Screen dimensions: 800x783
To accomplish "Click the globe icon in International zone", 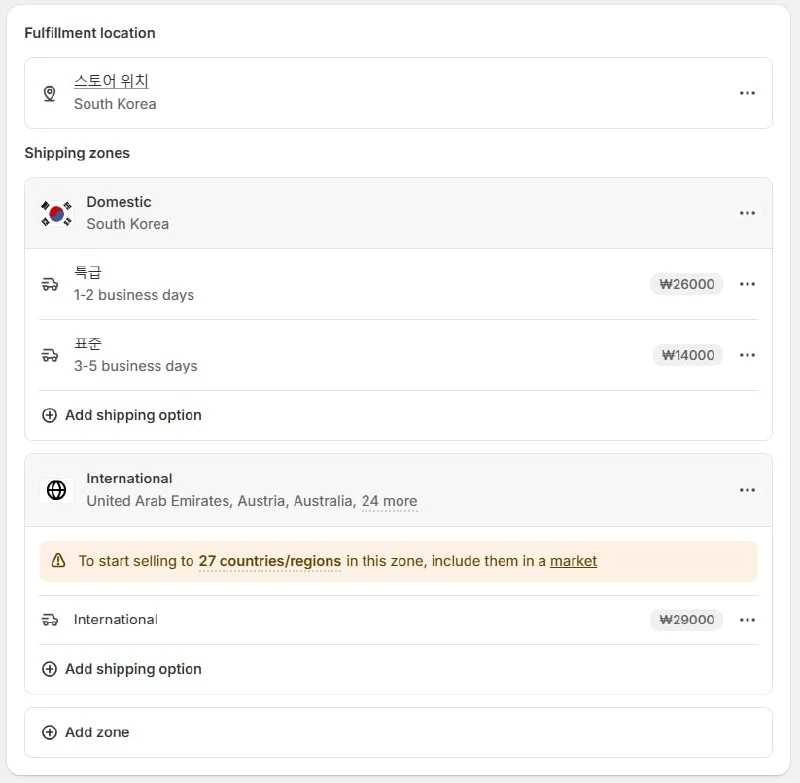I will pyautogui.click(x=56, y=490).
